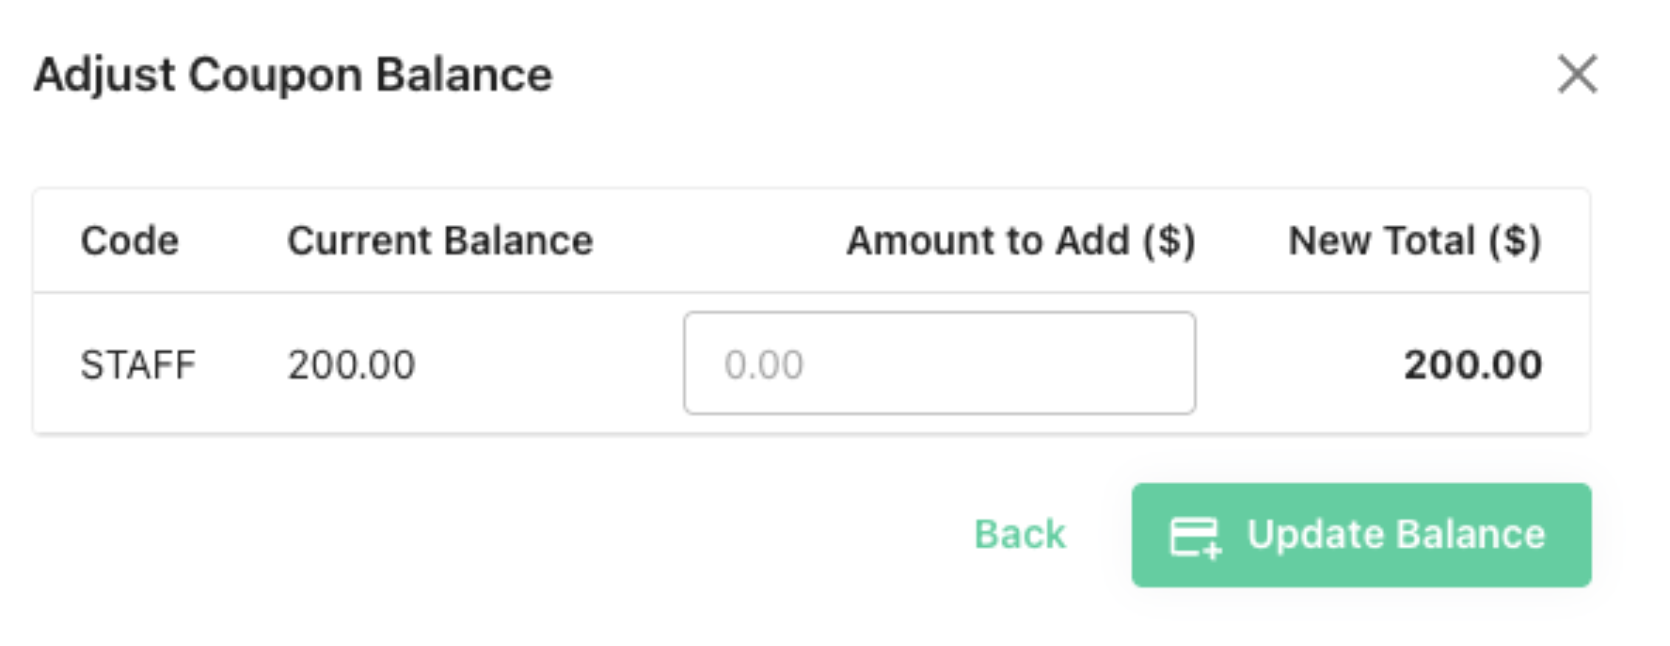Click the X icon at the dialog corner
The image size is (1670, 646).
(x=1577, y=74)
